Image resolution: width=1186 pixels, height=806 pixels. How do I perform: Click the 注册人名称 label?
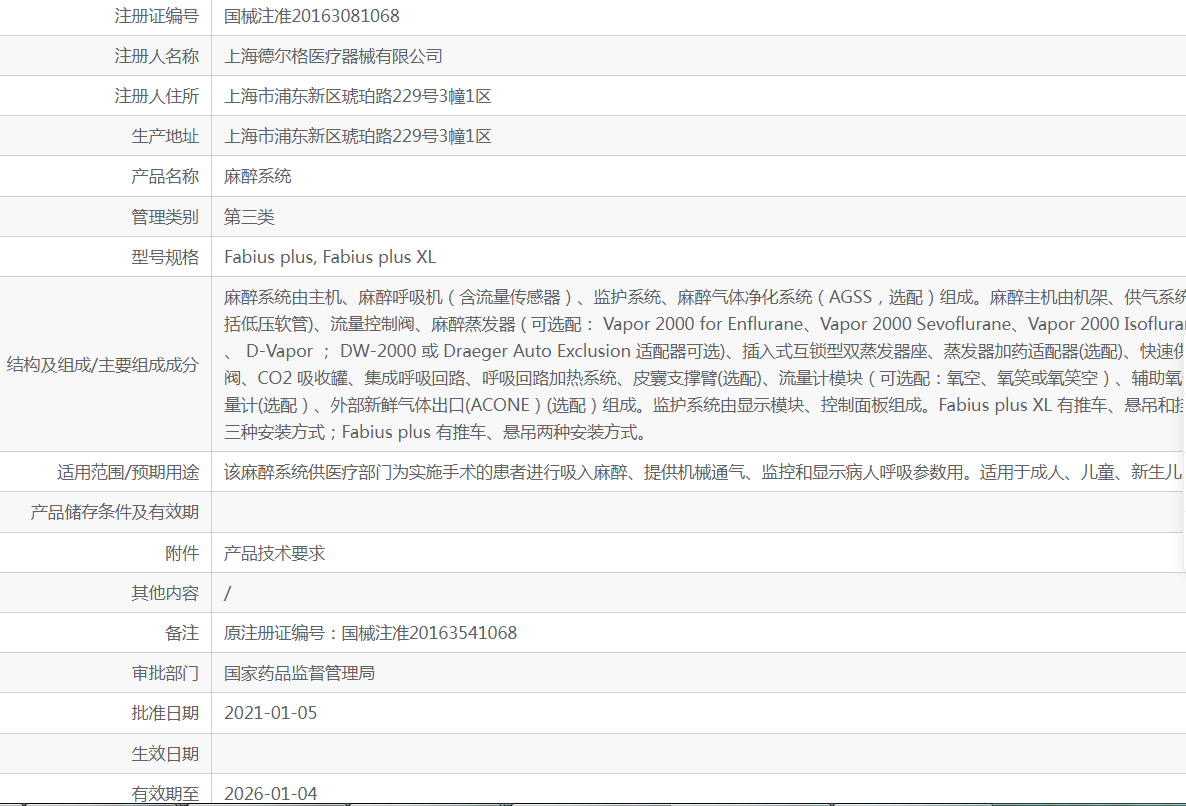click(157, 56)
